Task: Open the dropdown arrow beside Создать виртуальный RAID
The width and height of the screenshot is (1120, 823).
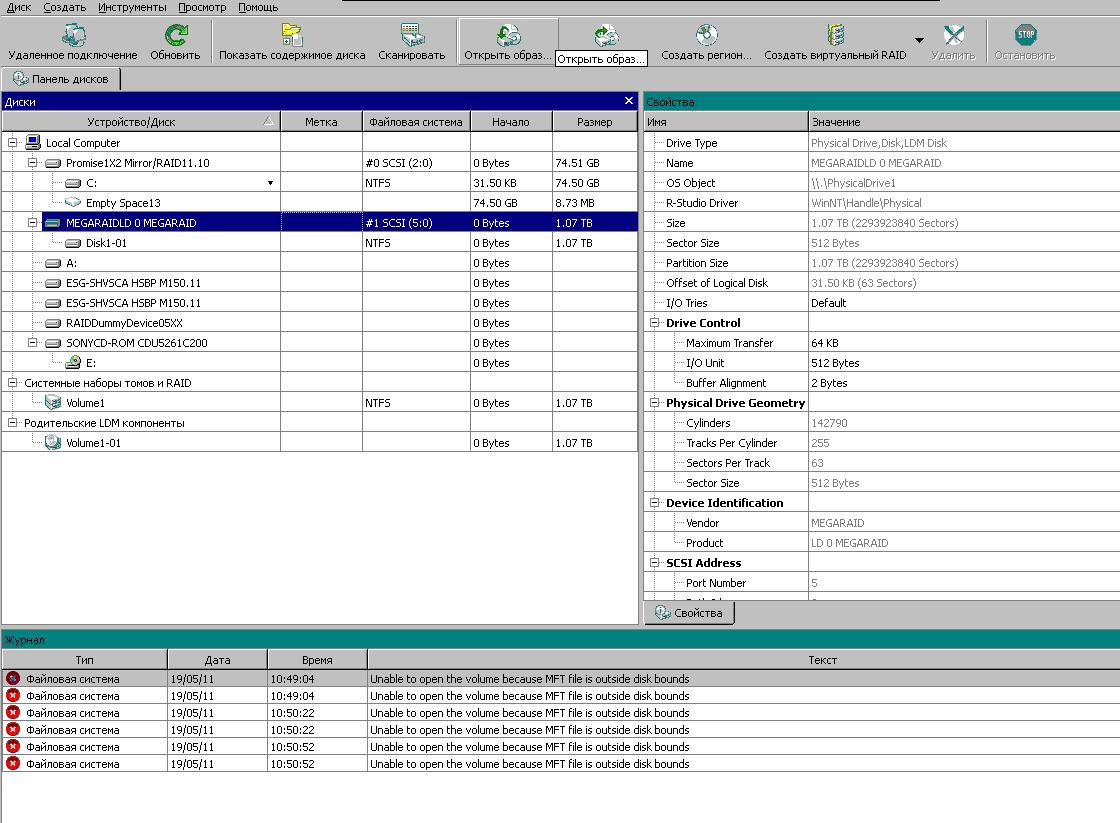Action: click(x=919, y=41)
